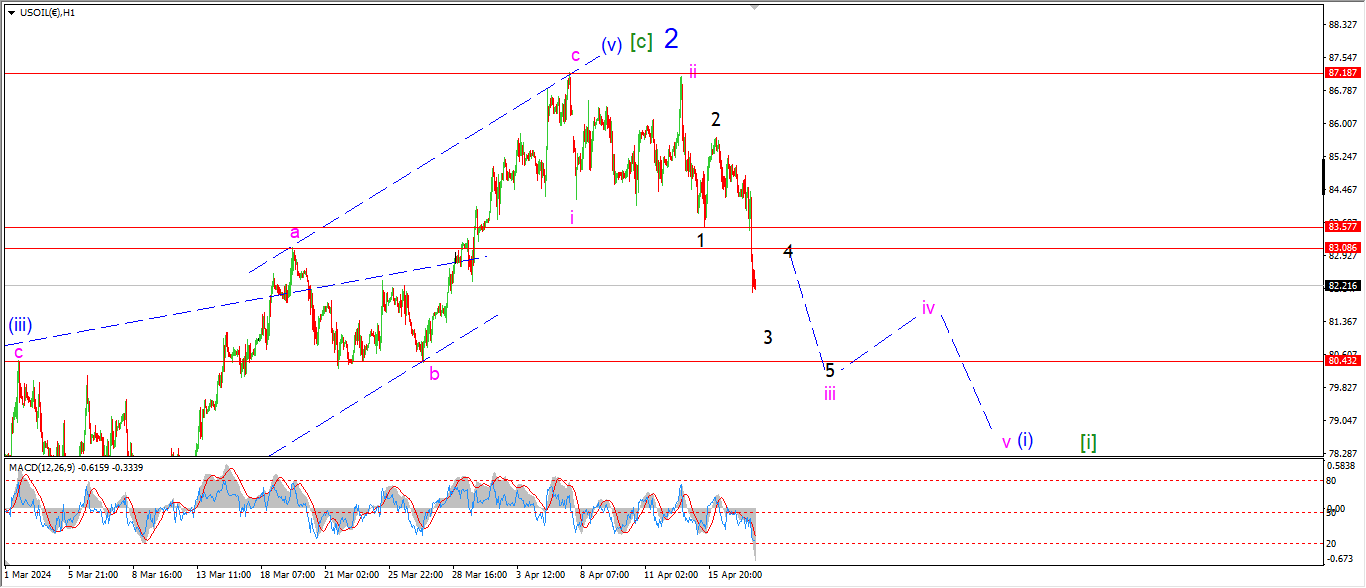Select the green [i] wave label
The image size is (1366, 588).
(1088, 441)
